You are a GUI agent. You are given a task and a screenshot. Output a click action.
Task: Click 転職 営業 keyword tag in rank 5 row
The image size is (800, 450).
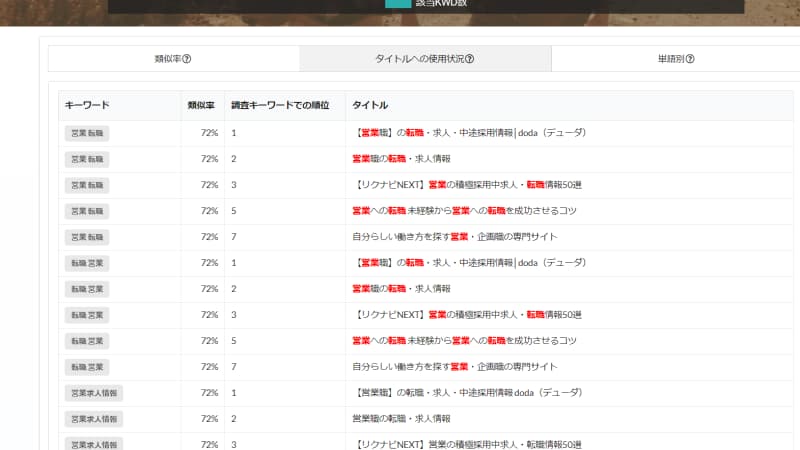point(87,341)
